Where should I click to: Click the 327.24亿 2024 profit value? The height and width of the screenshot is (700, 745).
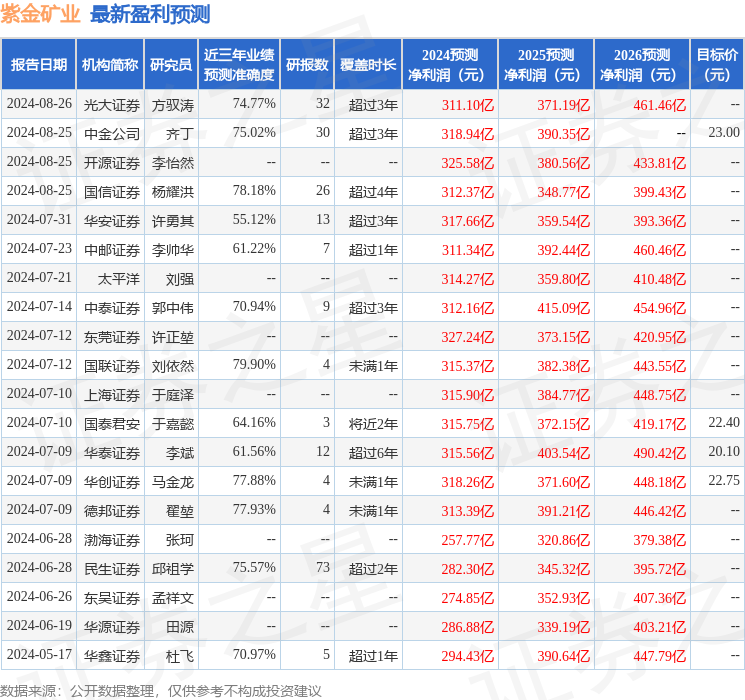(468, 336)
